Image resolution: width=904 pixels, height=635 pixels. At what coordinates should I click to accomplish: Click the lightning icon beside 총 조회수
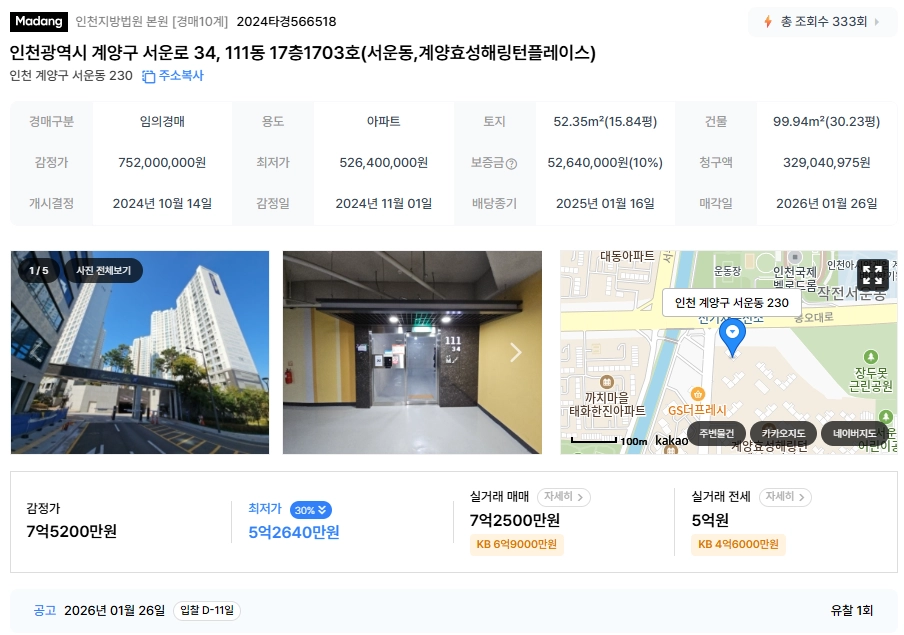pyautogui.click(x=768, y=22)
